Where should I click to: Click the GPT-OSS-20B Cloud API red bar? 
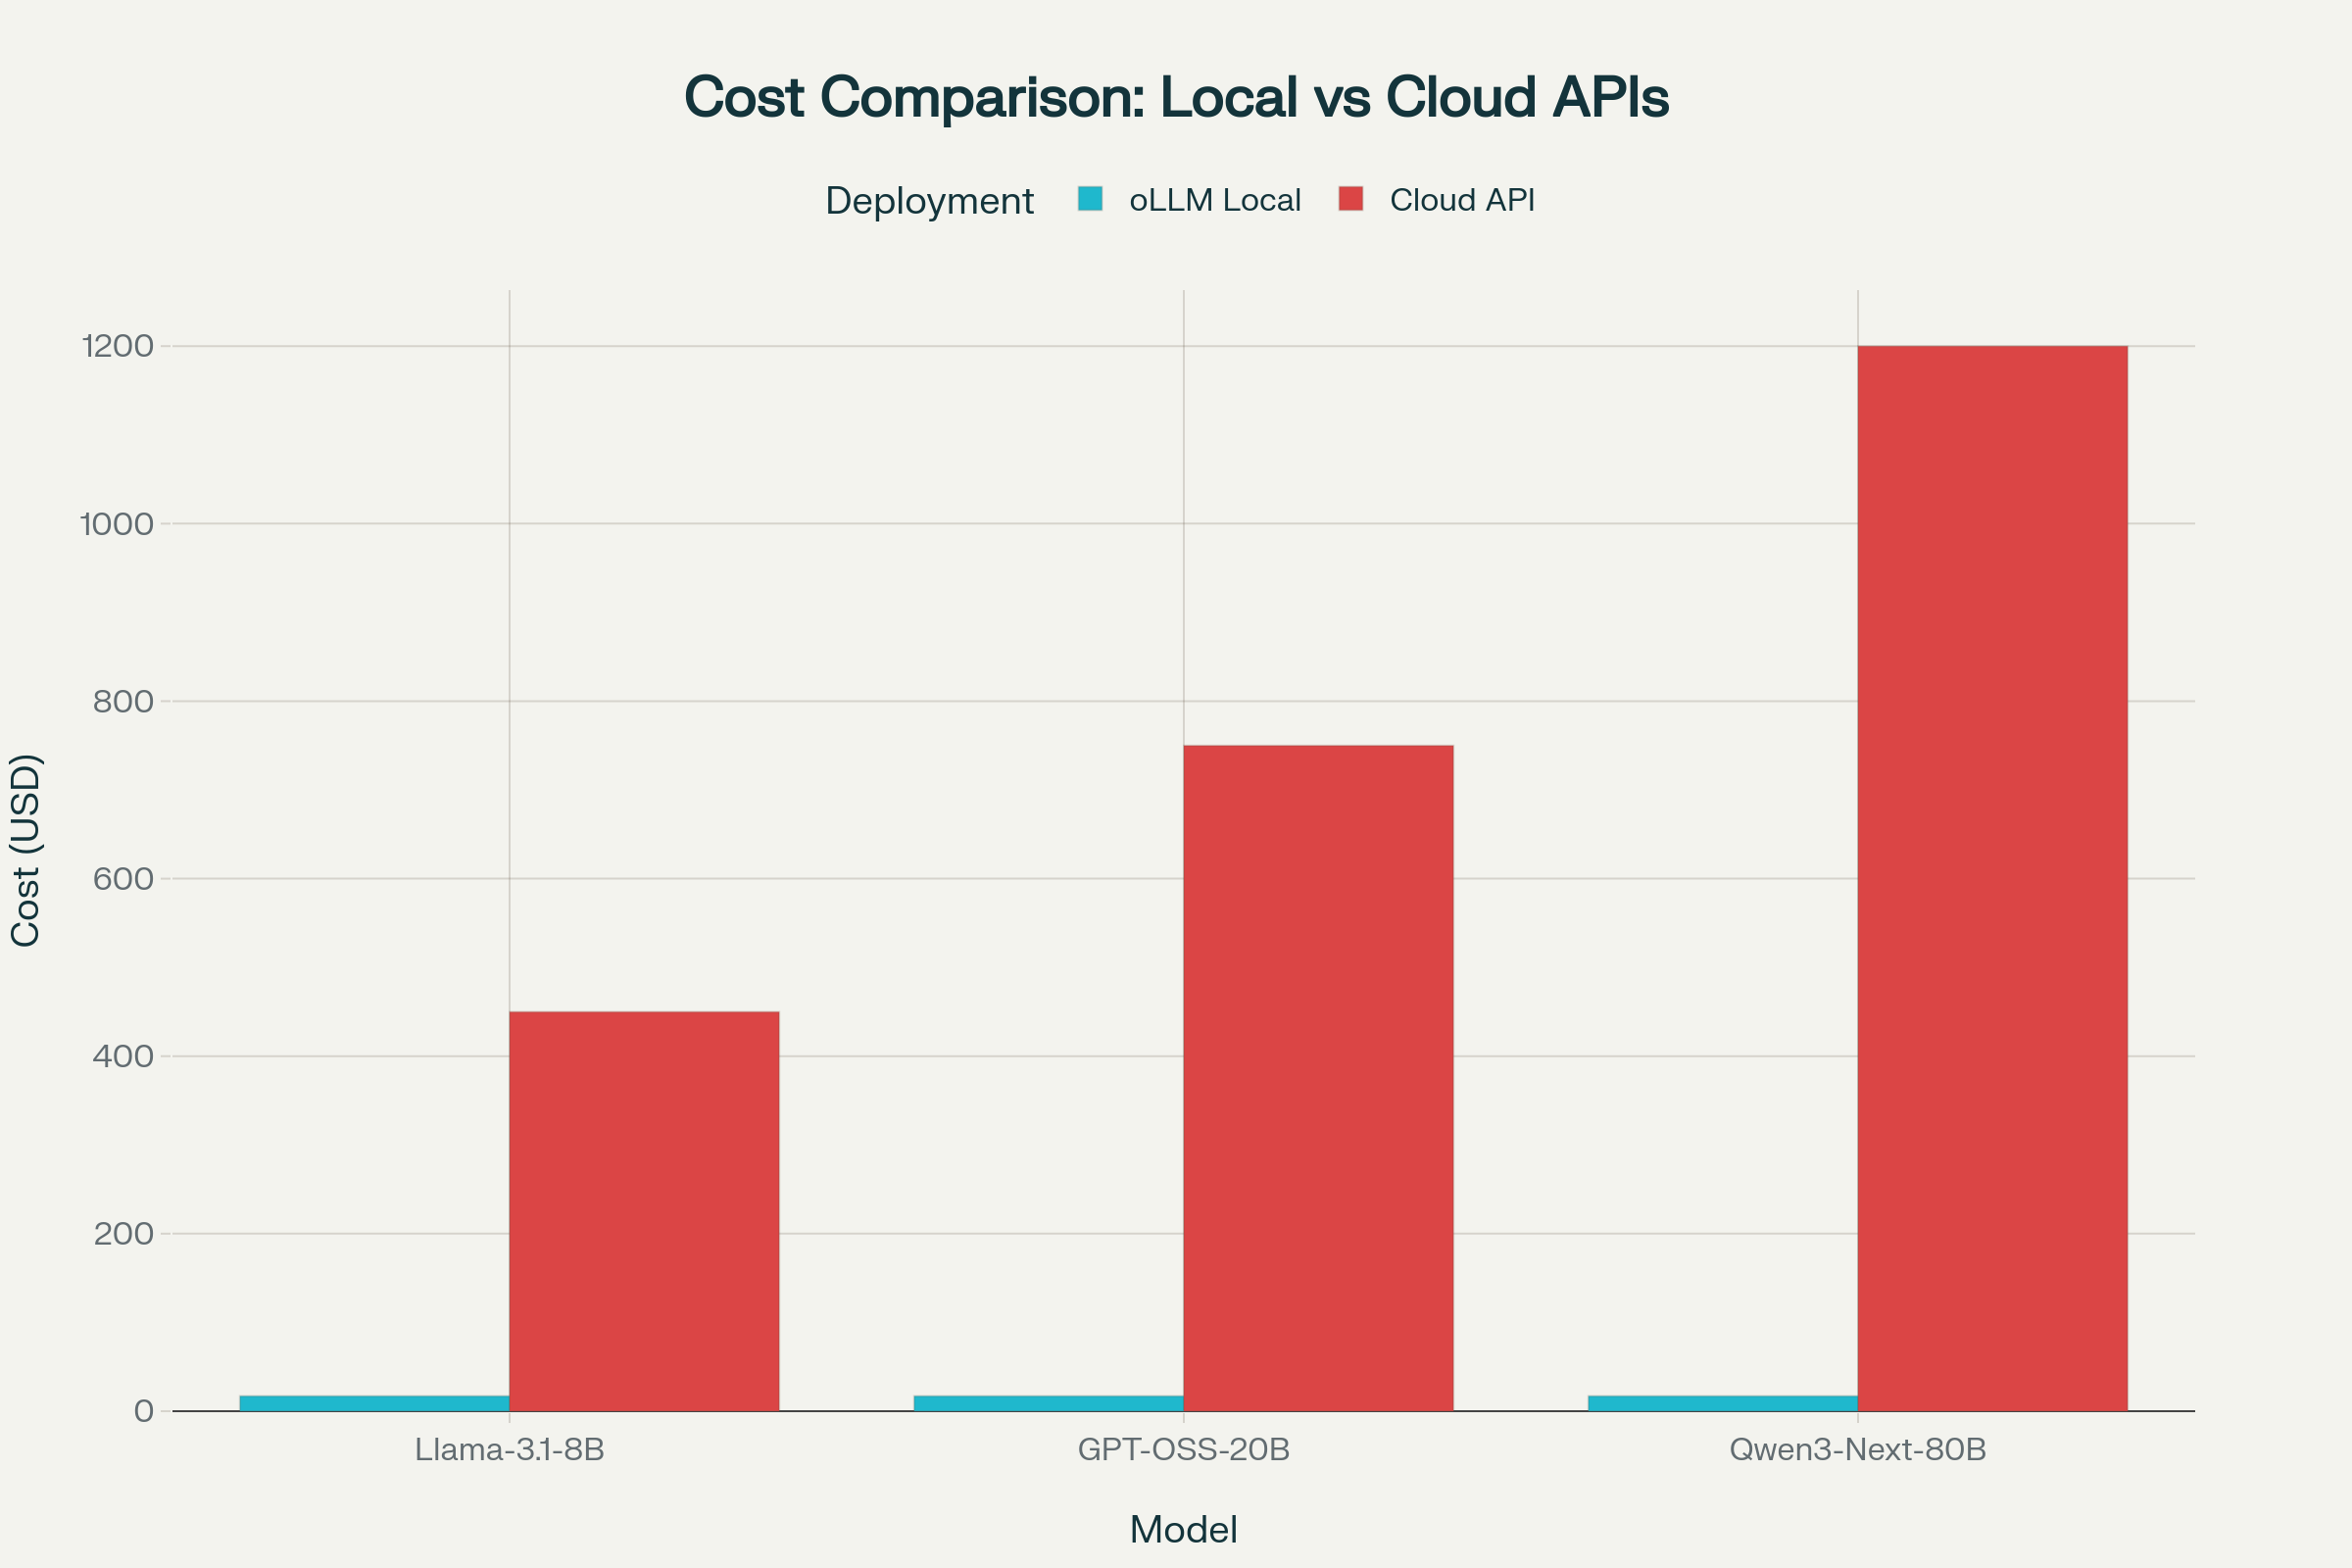pos(1318,1078)
